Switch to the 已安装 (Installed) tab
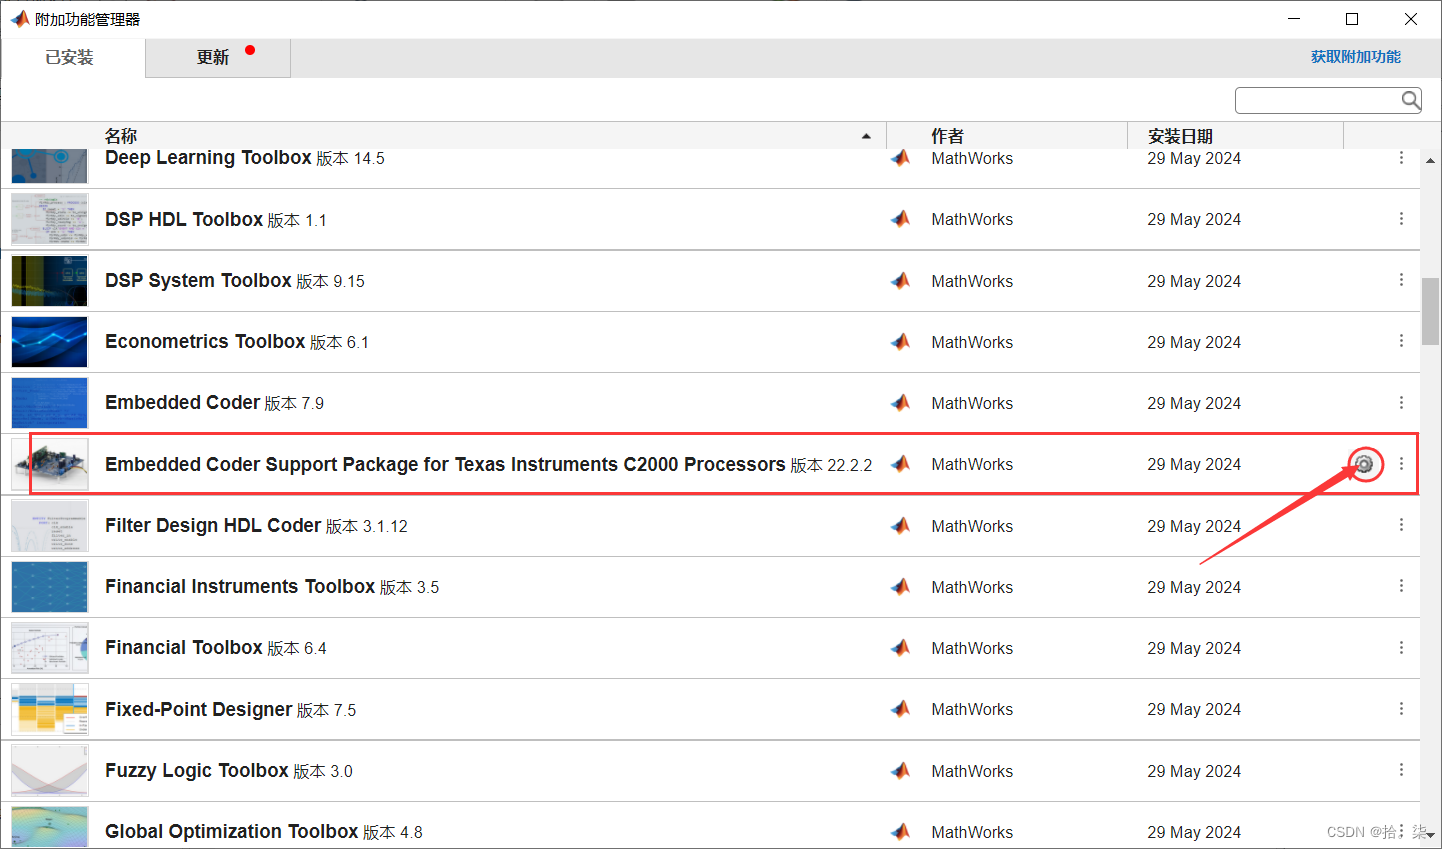 point(73,58)
